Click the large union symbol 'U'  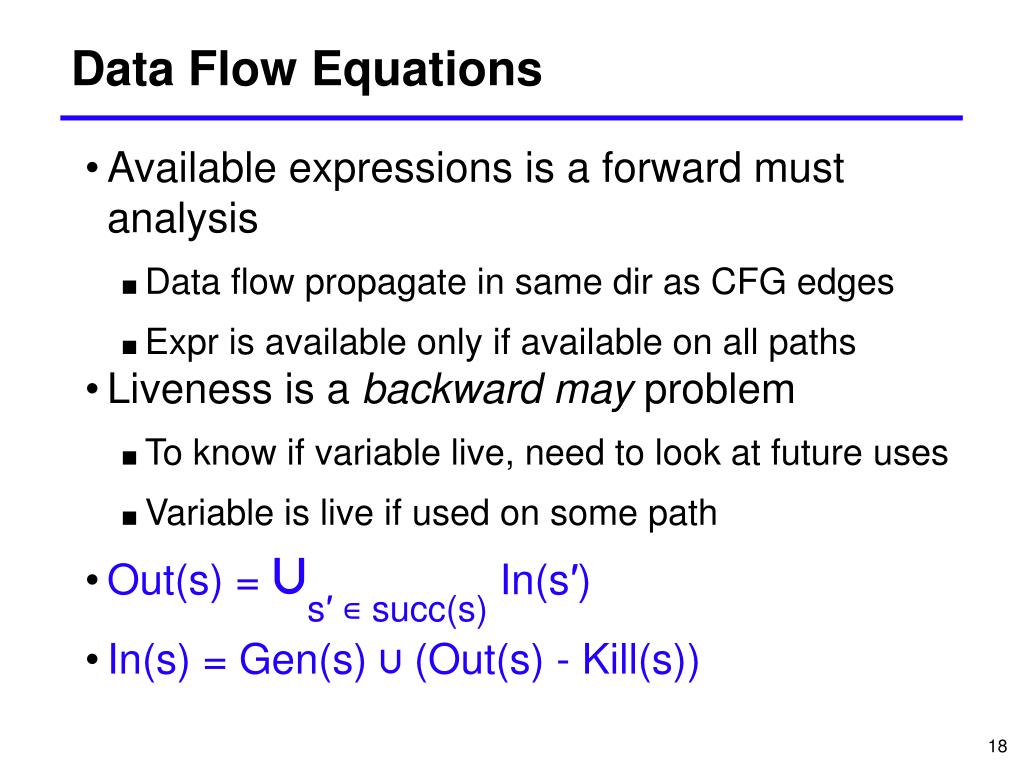coord(289,576)
